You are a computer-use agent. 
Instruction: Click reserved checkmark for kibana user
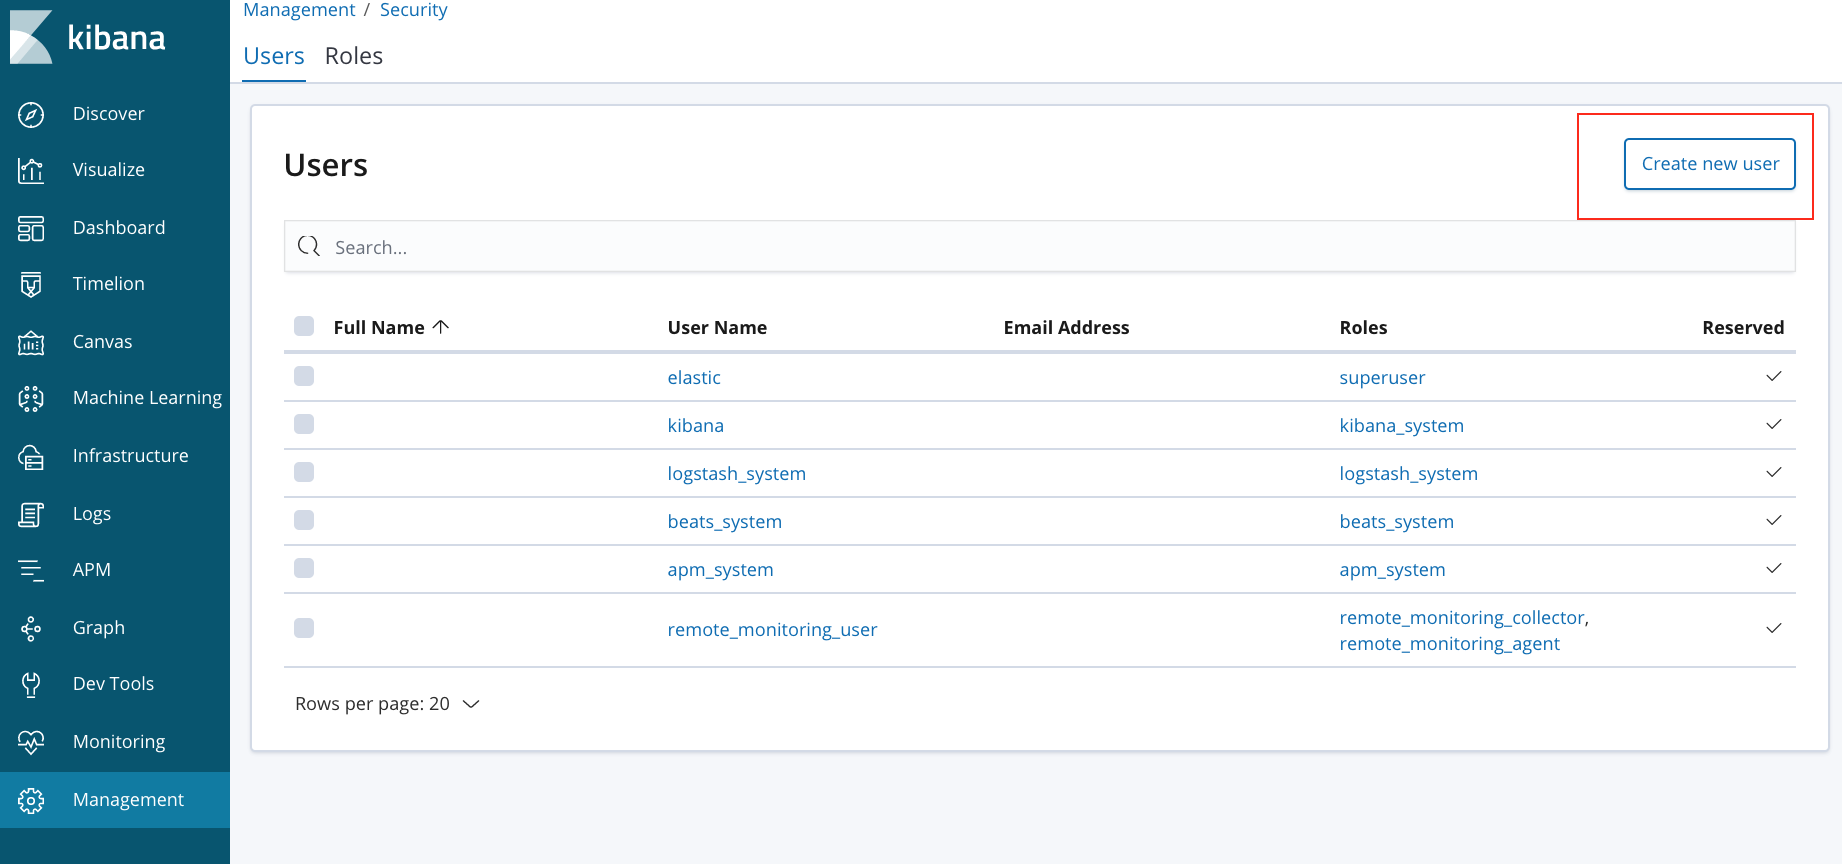1773,425
